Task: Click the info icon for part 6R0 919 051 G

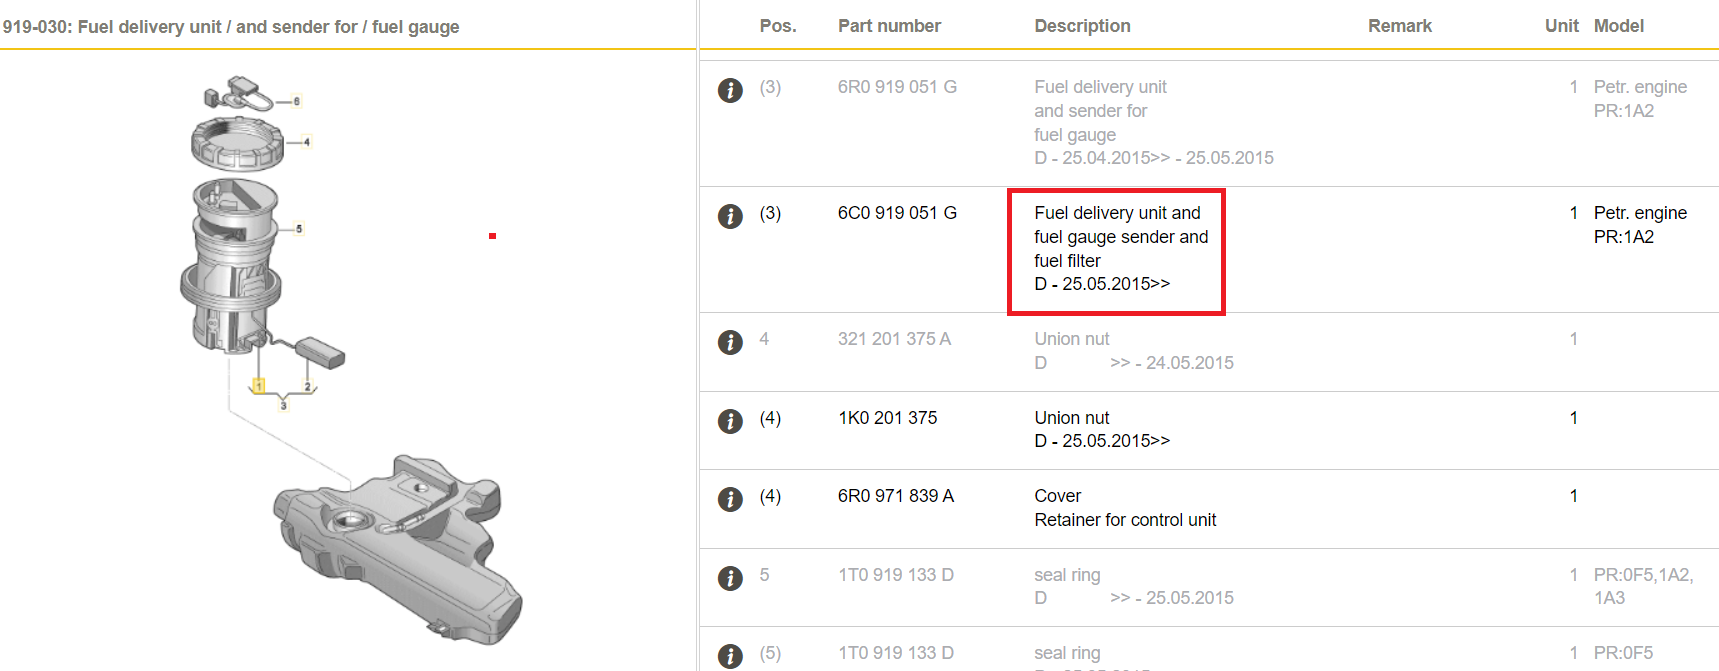Action: coord(730,90)
